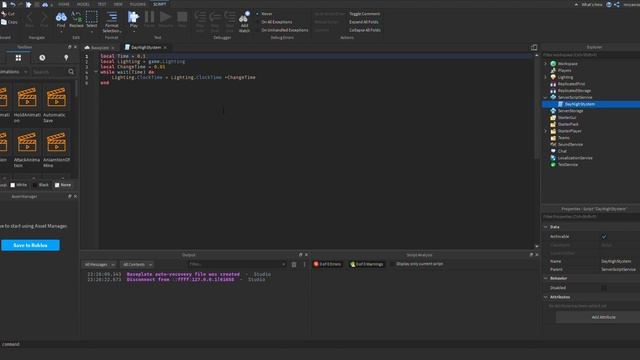Click the Output filter input field
The width and height of the screenshot is (640, 360).
237,264
